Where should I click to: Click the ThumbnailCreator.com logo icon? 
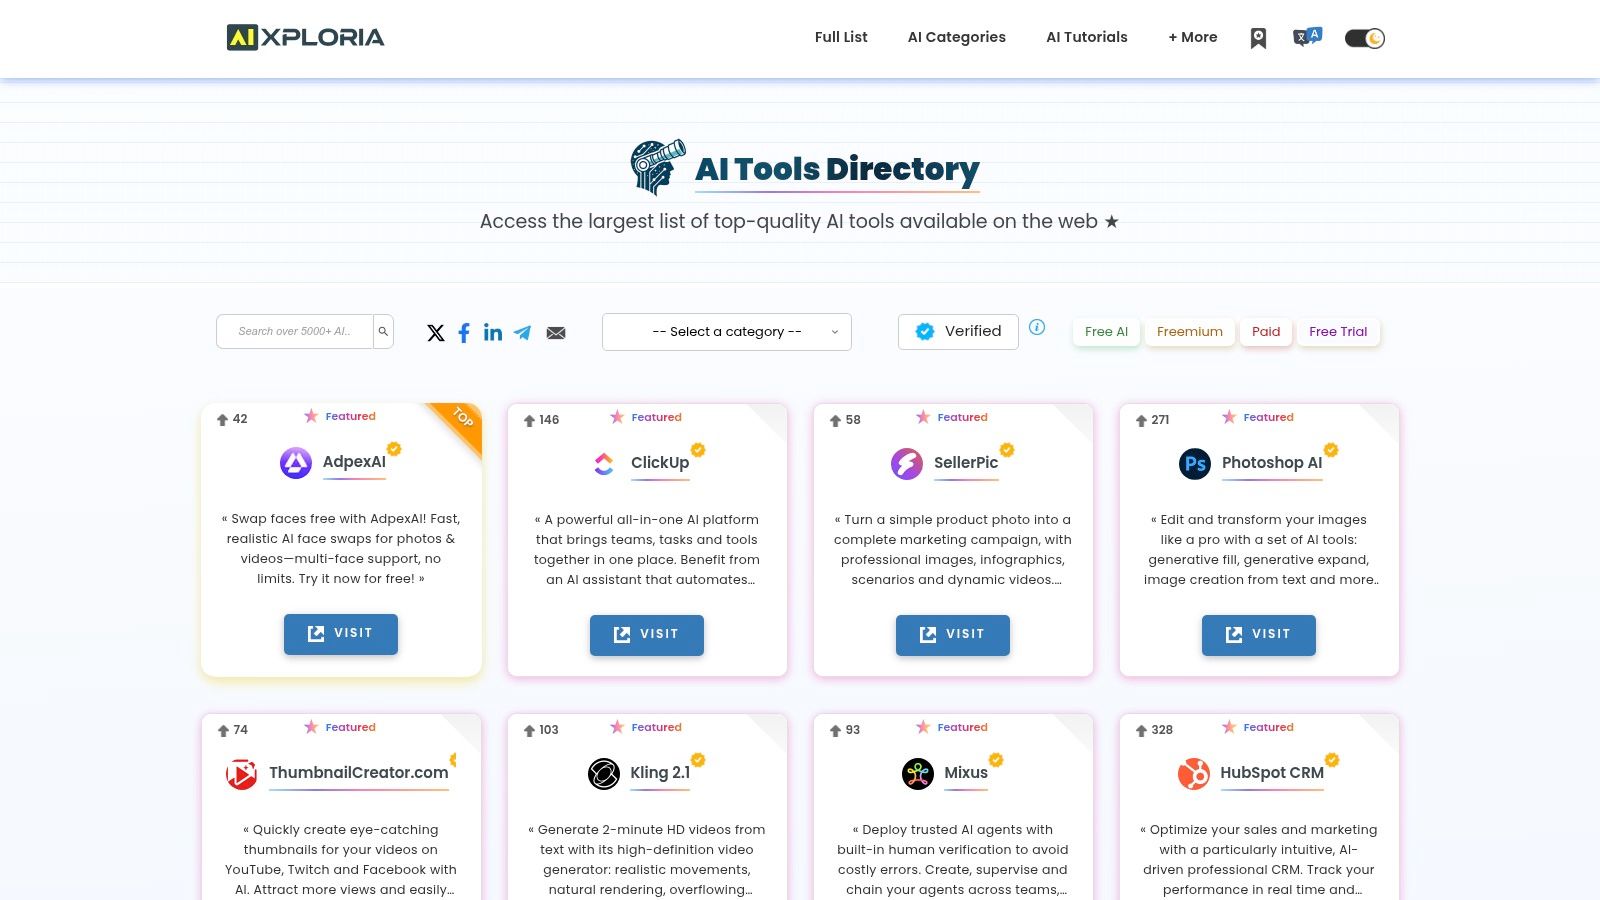(x=241, y=774)
